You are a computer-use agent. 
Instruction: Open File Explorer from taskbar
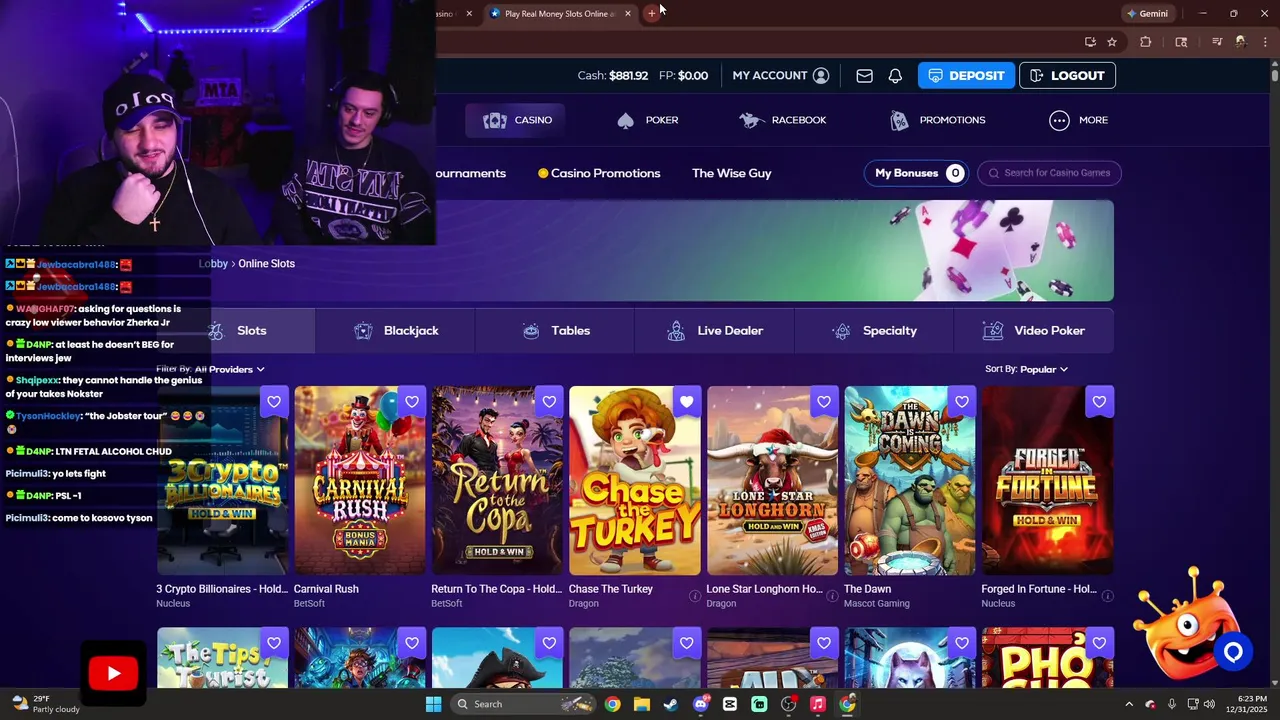click(x=641, y=704)
